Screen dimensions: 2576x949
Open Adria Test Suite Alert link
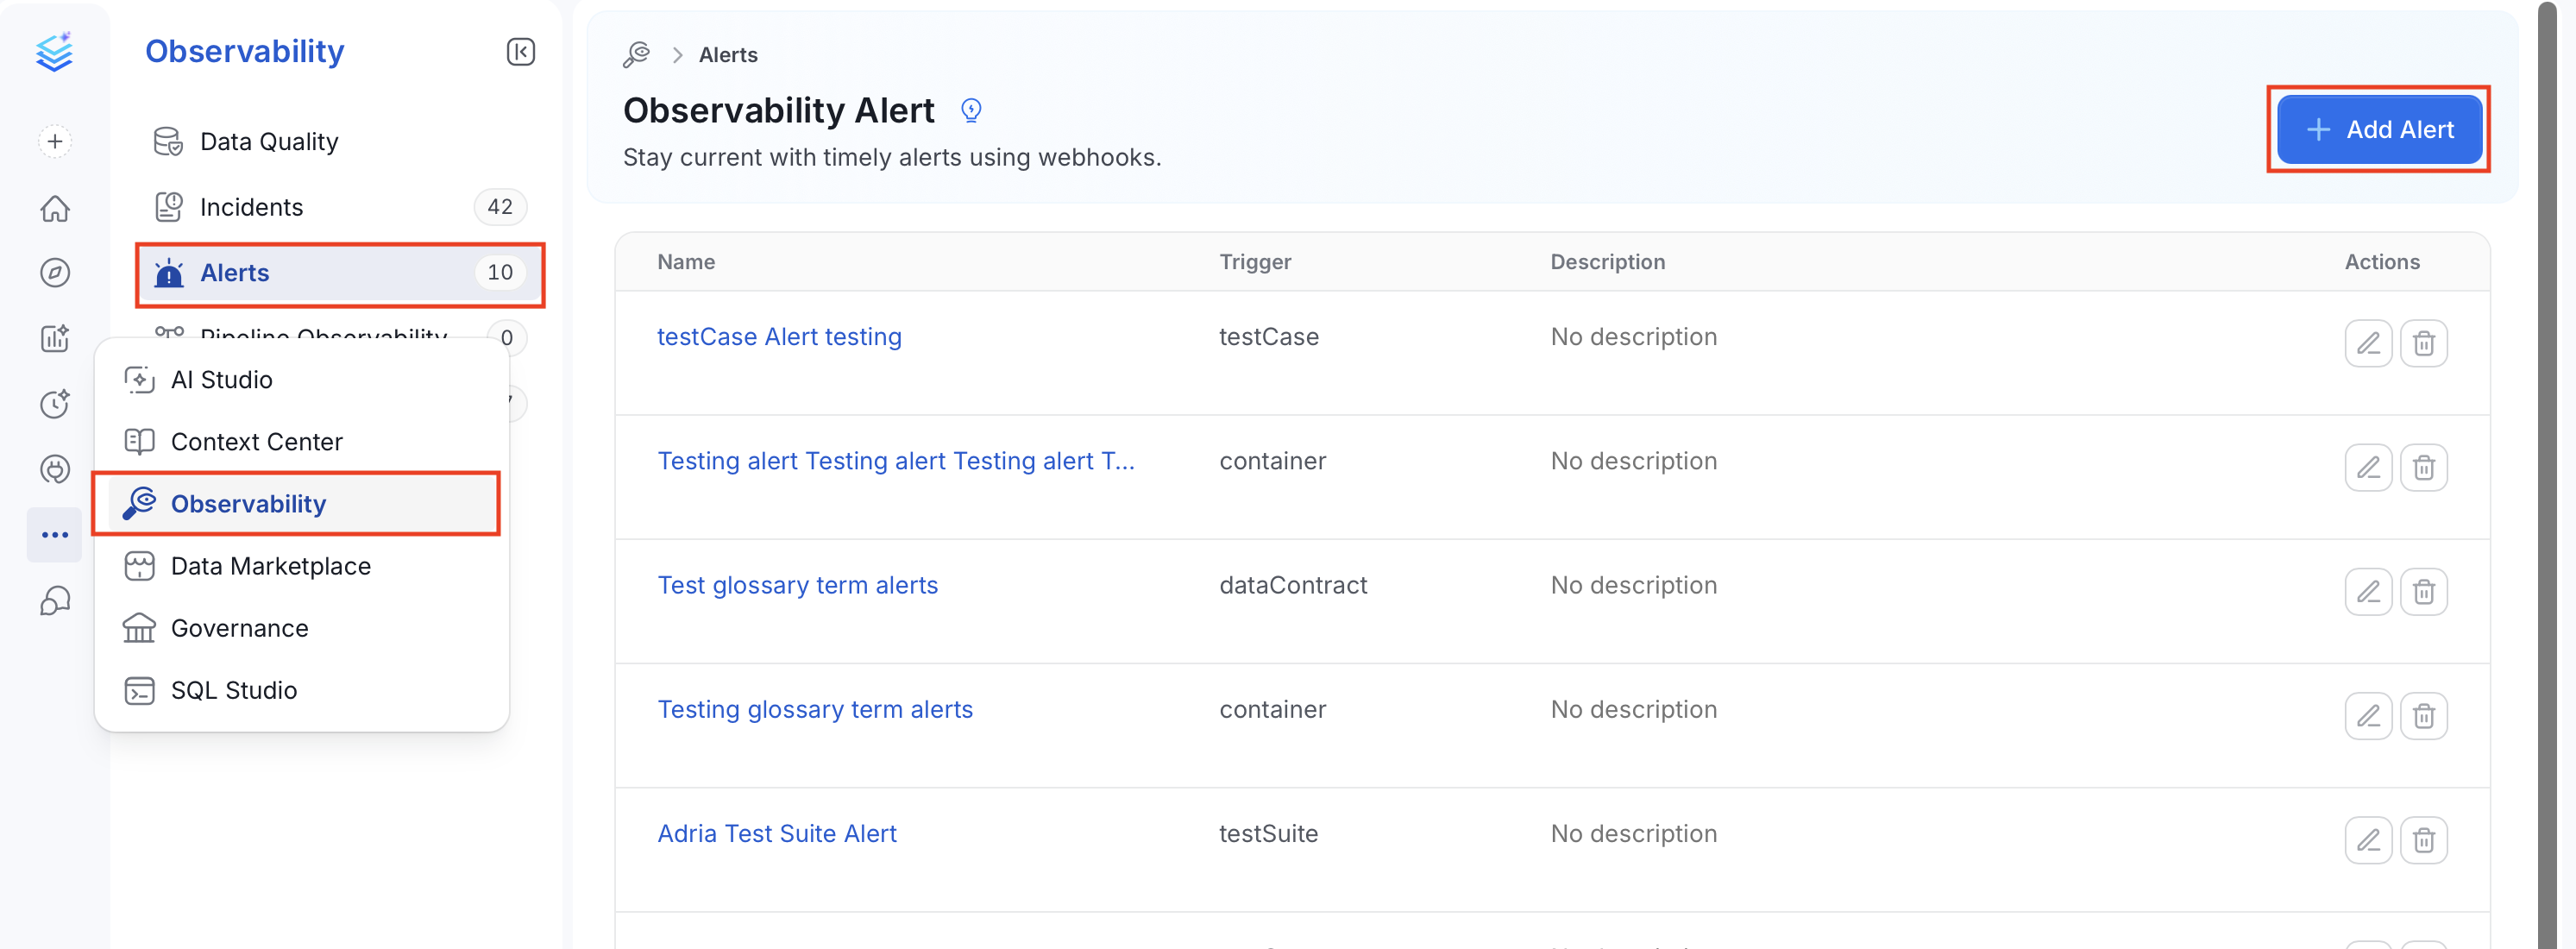point(777,833)
